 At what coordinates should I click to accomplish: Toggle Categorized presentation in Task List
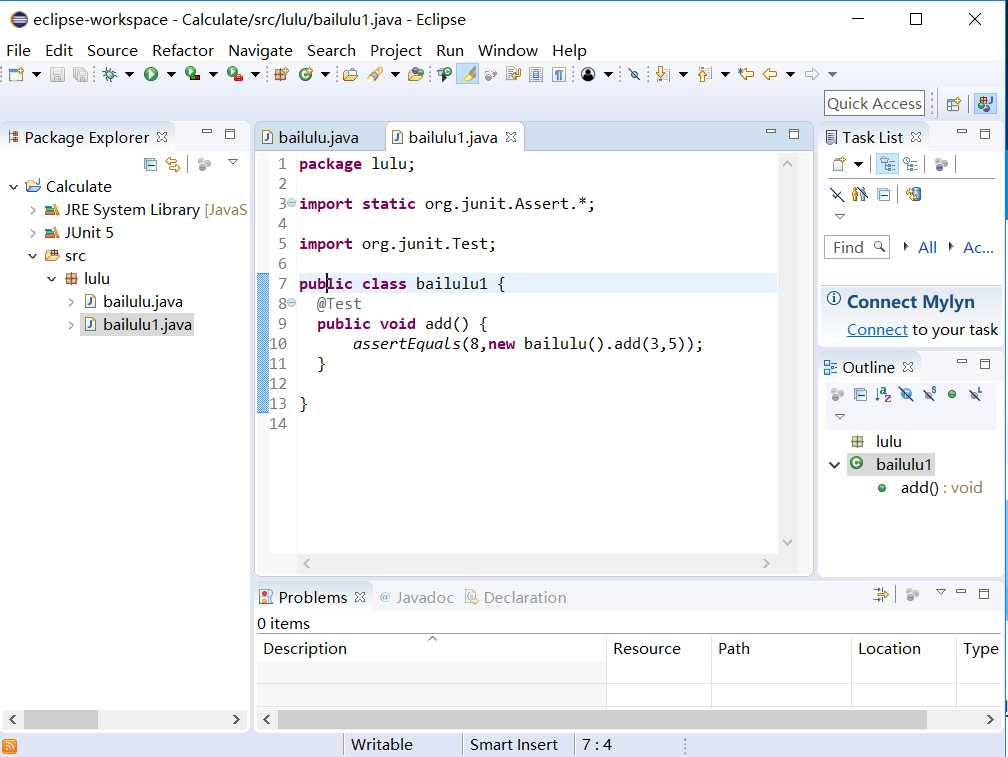pyautogui.click(x=887, y=164)
